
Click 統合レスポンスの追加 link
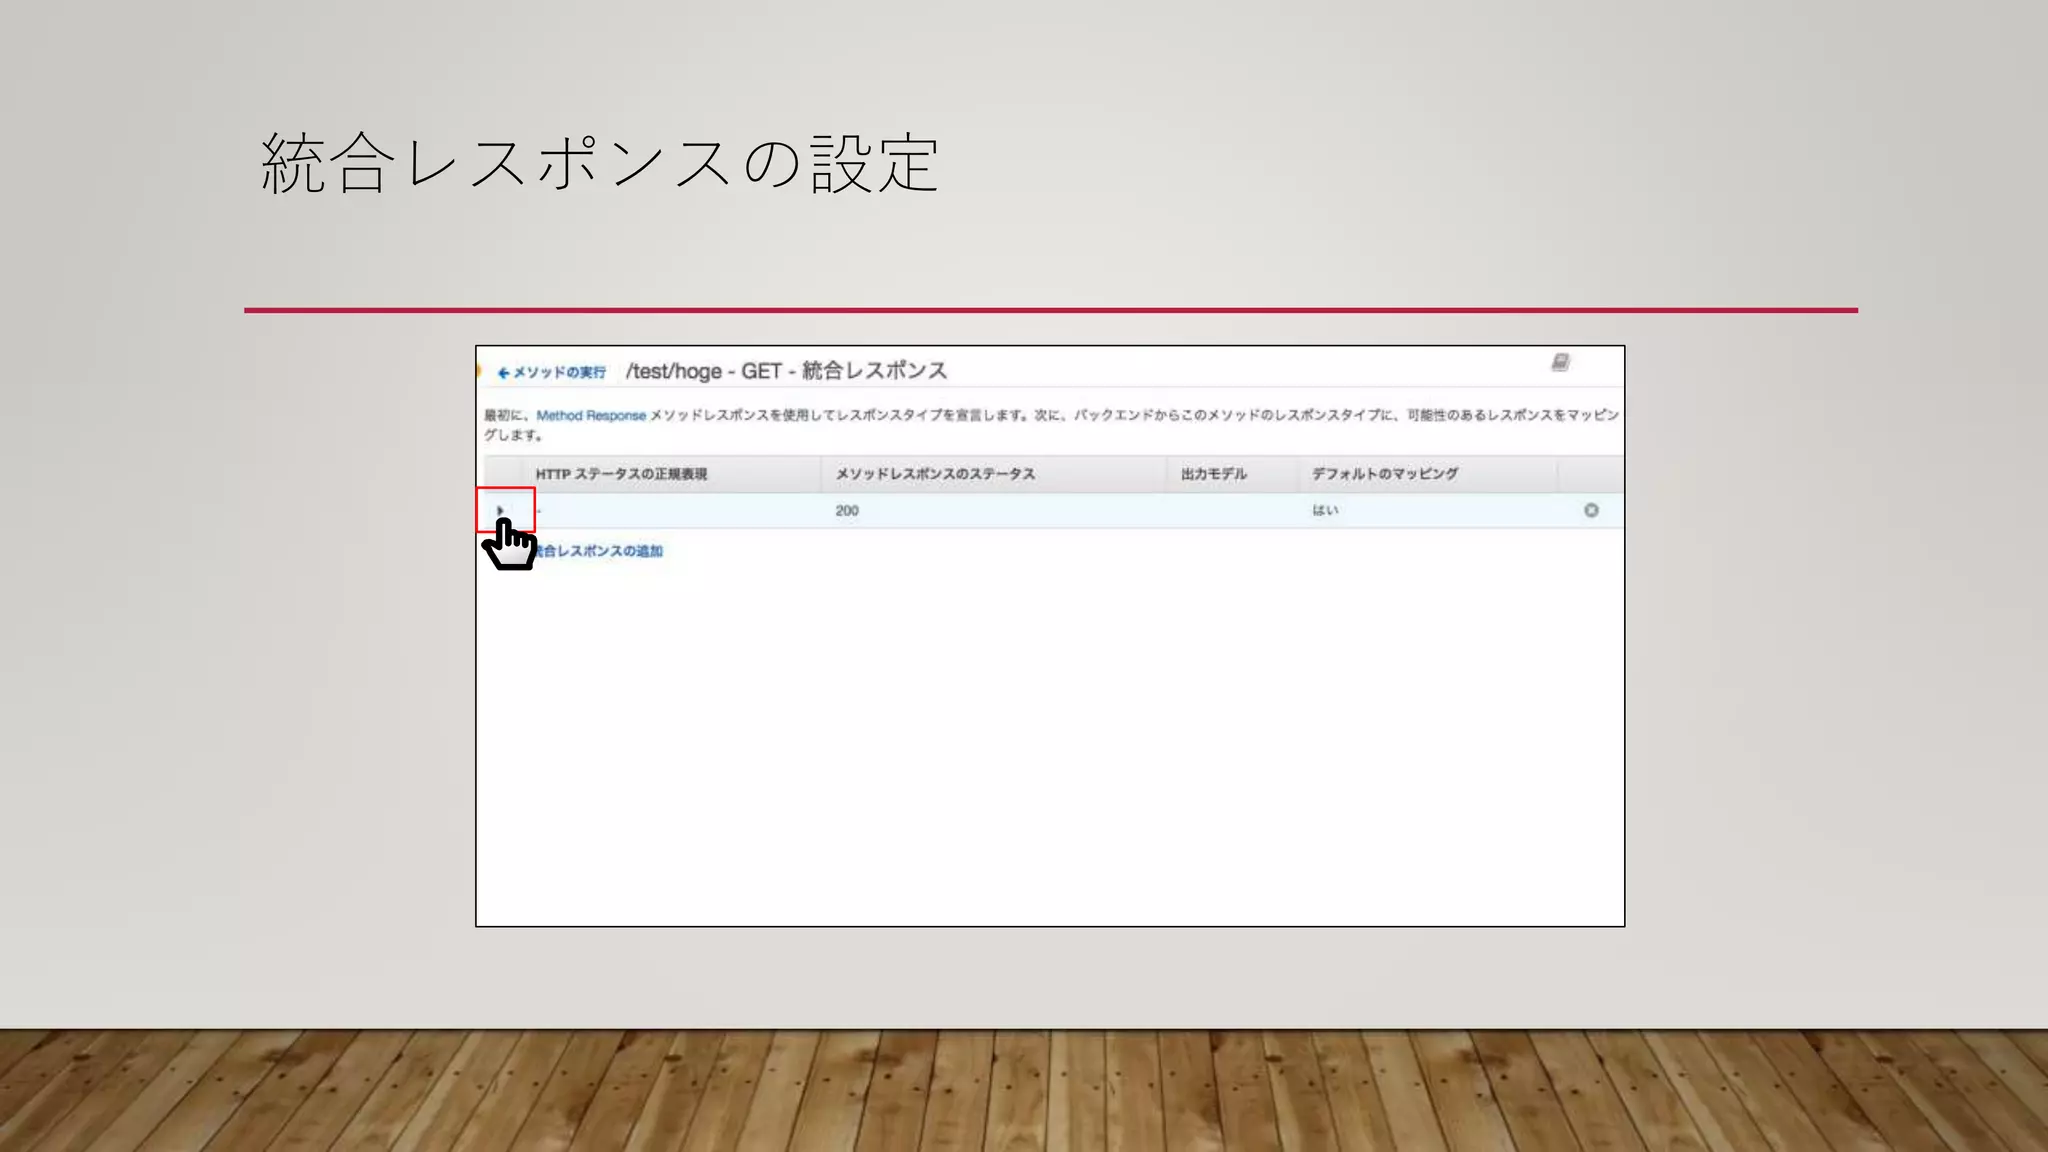point(598,551)
